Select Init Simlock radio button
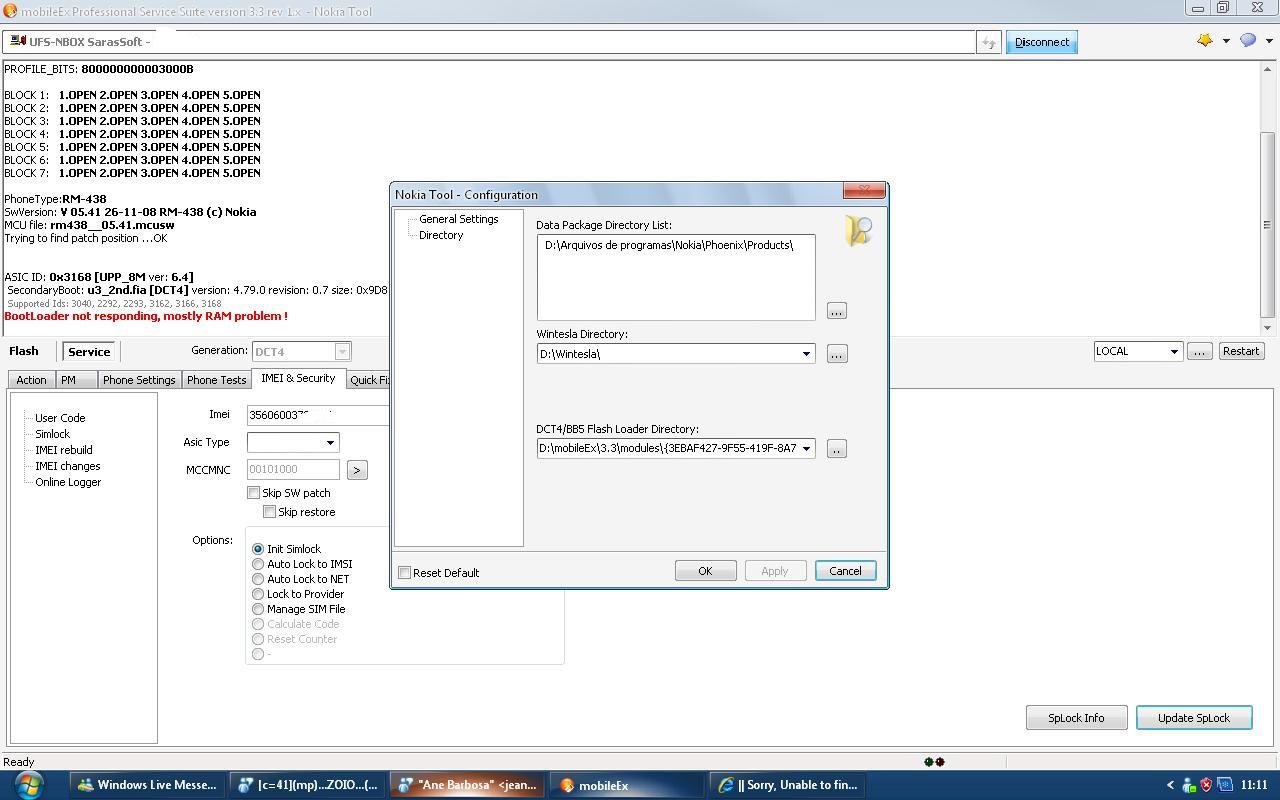Viewport: 1280px width, 800px height. [x=258, y=549]
